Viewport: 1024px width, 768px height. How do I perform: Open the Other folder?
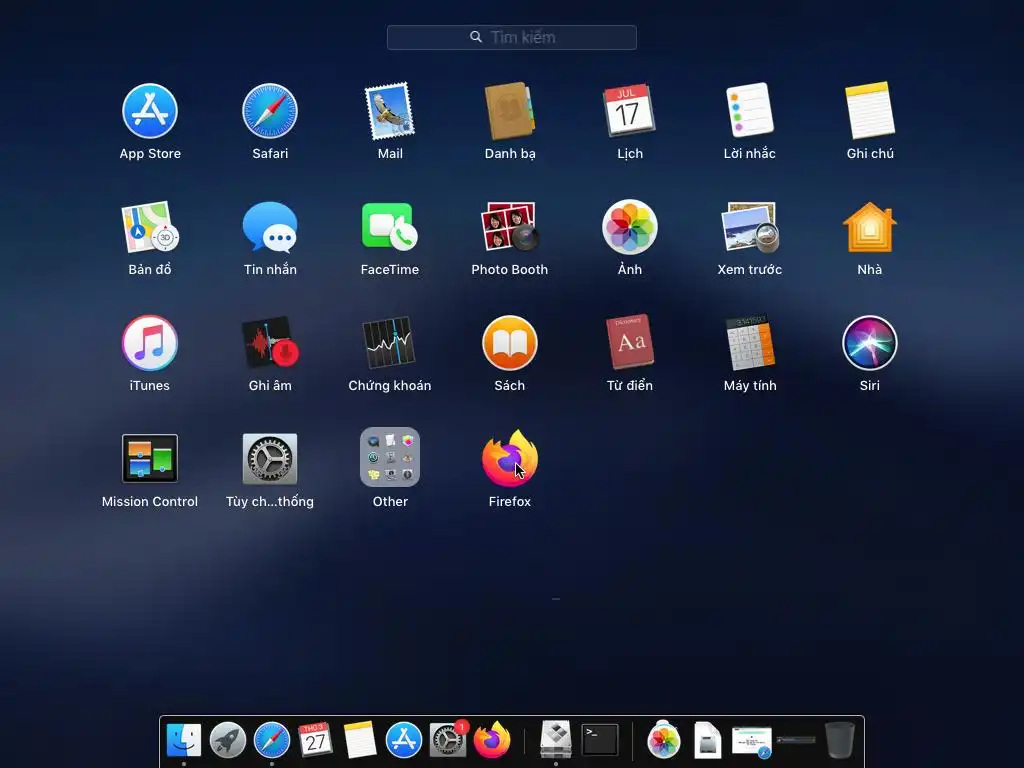[x=390, y=457]
